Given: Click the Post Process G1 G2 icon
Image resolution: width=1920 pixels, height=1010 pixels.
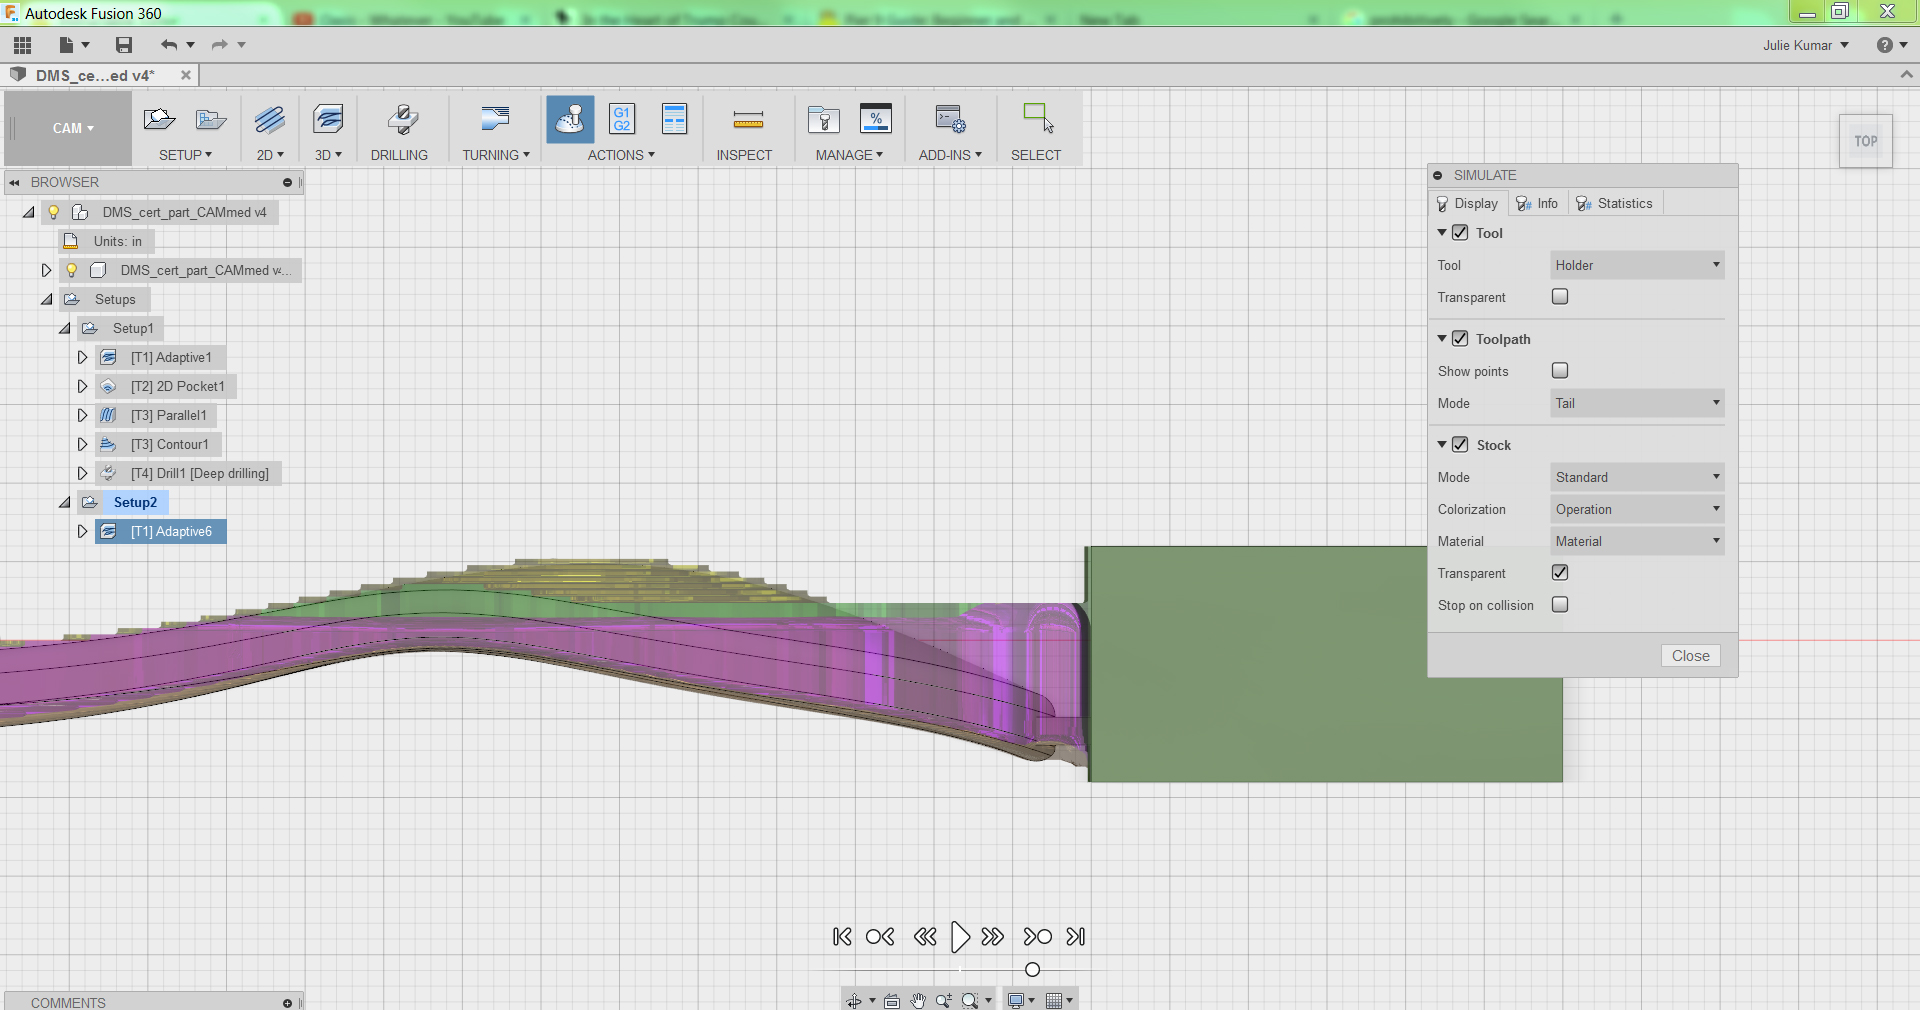Looking at the screenshot, I should pyautogui.click(x=622, y=119).
